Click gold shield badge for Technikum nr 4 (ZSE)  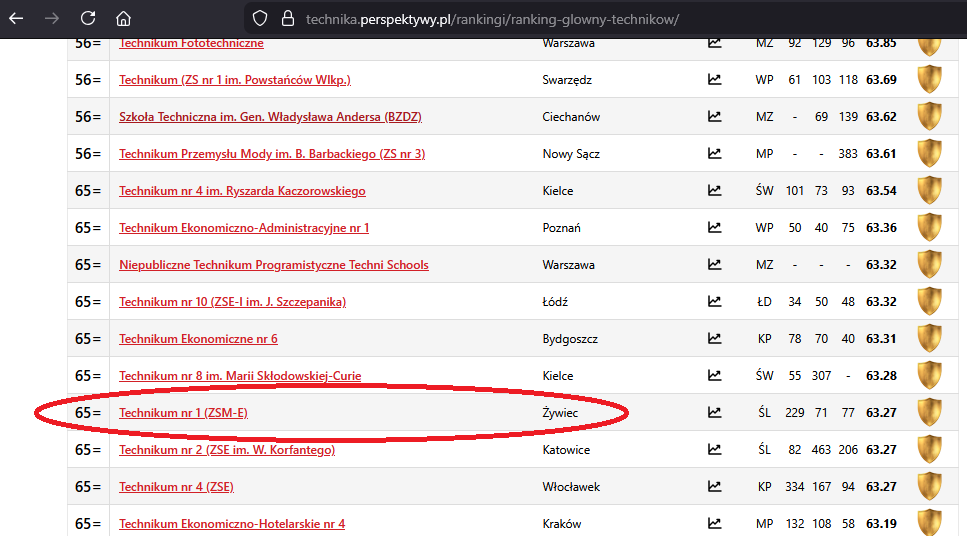click(x=929, y=487)
